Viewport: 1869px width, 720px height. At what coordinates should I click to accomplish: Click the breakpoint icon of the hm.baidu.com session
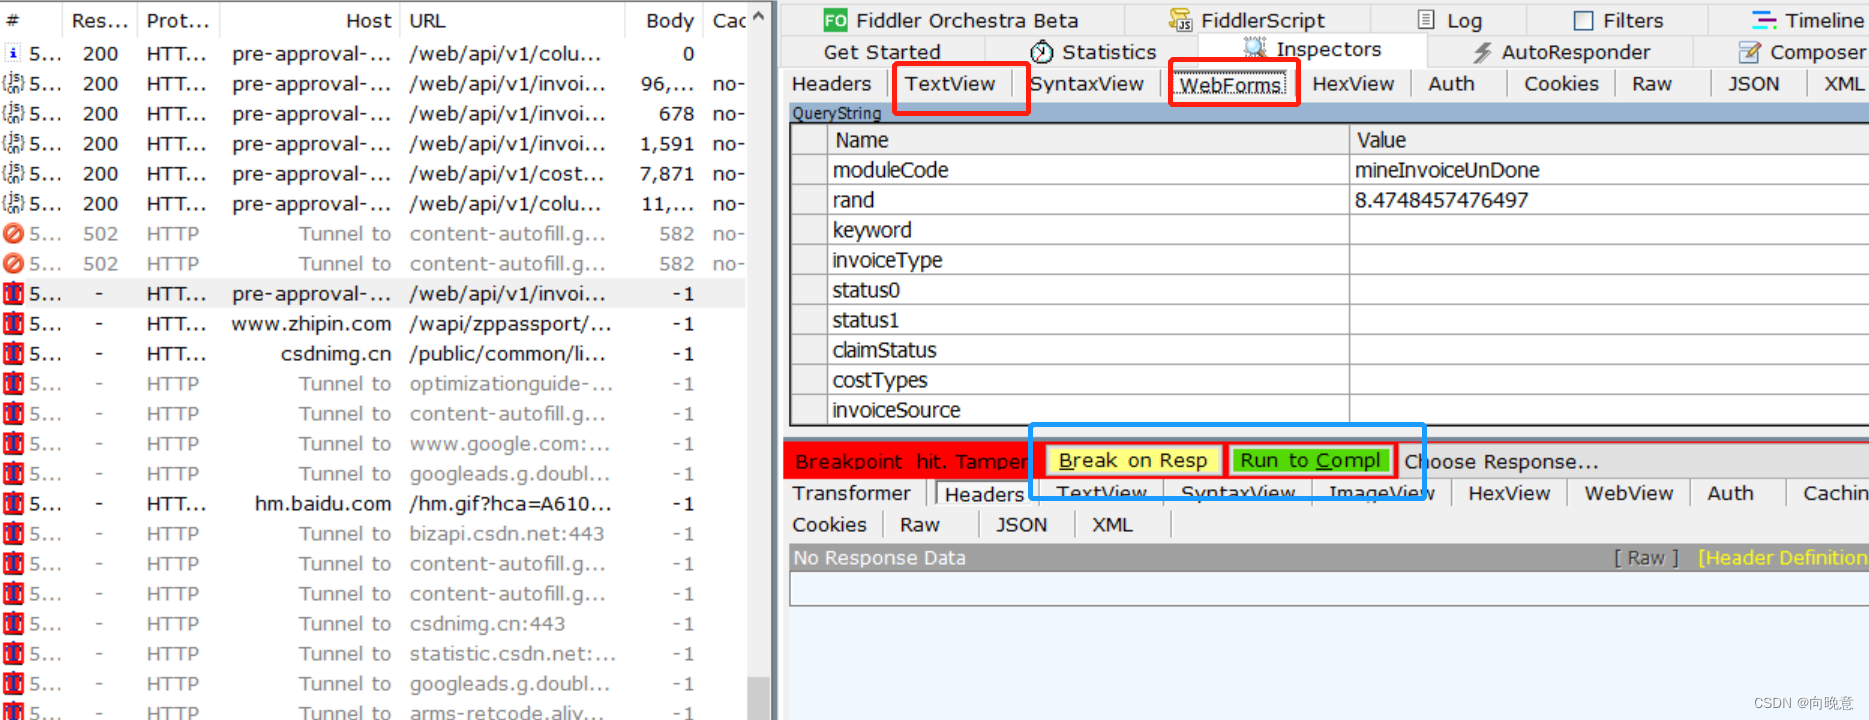[x=13, y=503]
